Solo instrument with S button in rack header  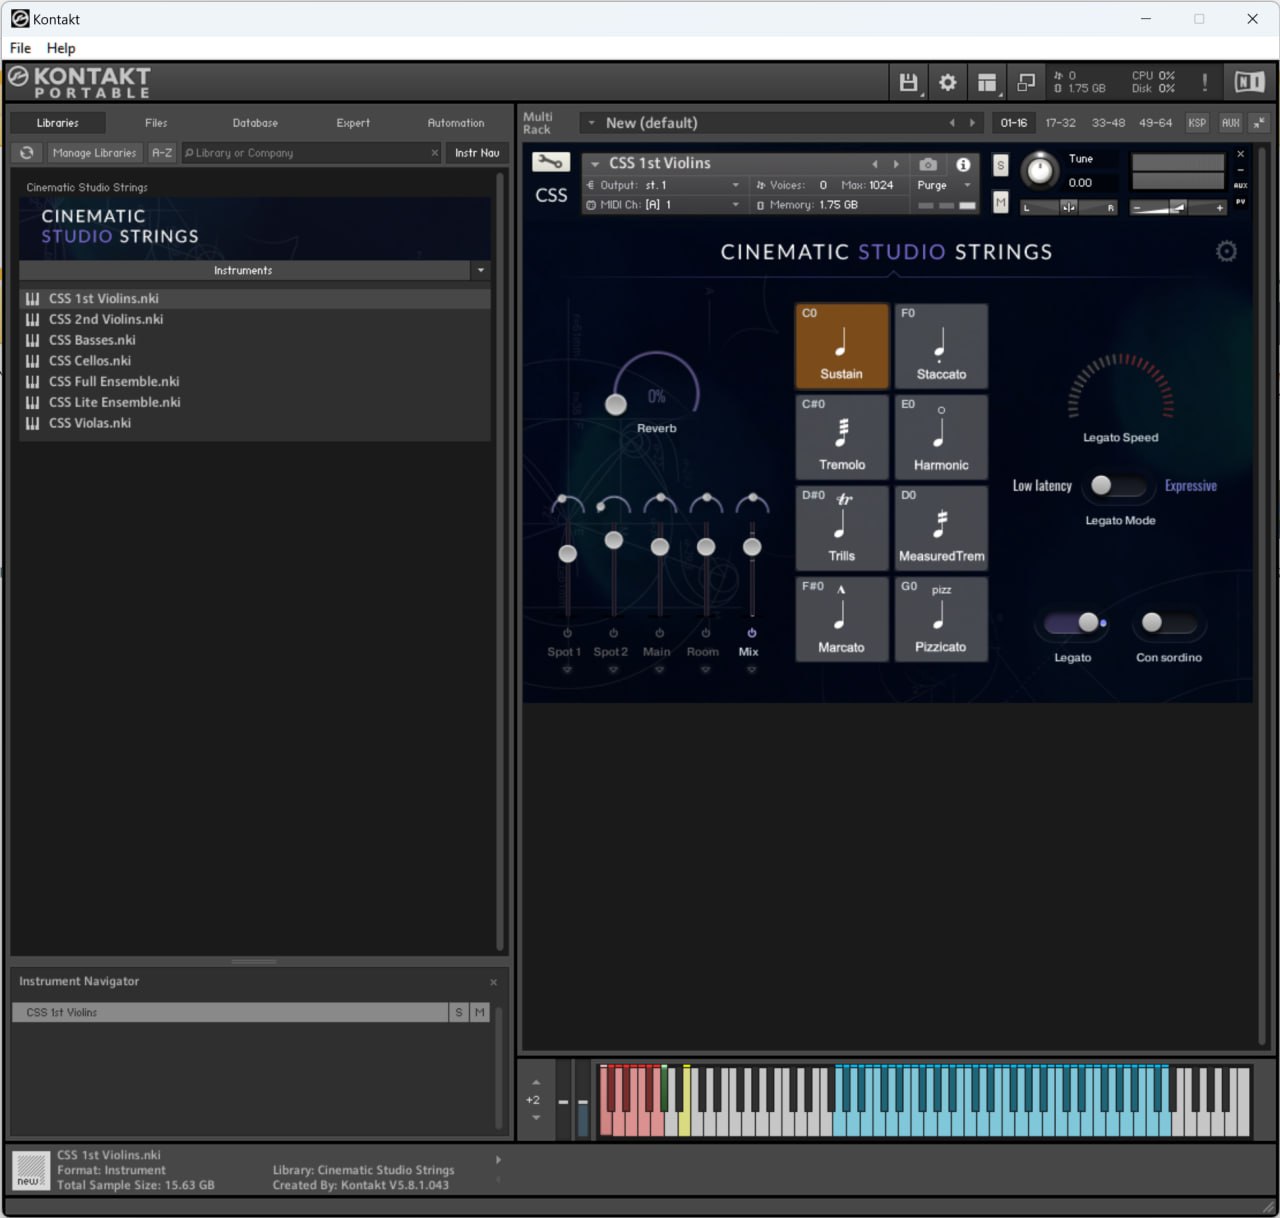pyautogui.click(x=1000, y=165)
